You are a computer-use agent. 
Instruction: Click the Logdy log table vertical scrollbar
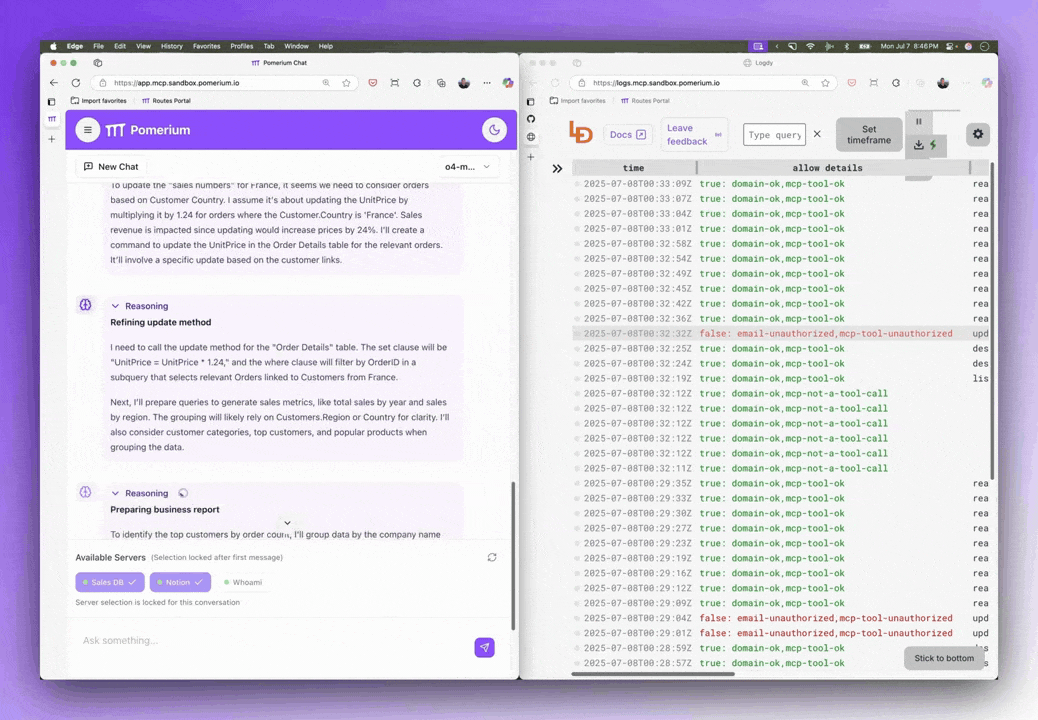[x=992, y=321]
